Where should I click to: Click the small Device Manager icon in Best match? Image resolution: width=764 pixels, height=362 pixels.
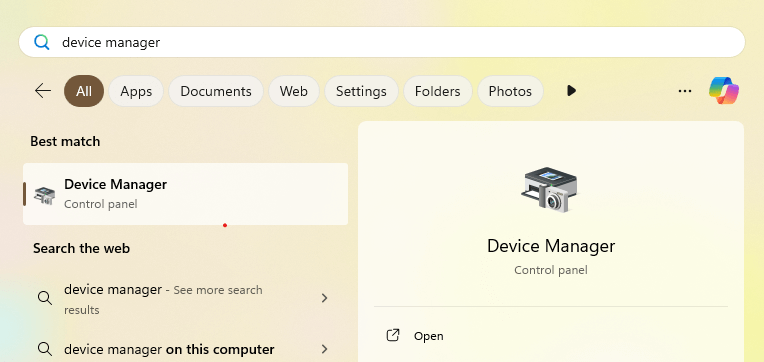(44, 194)
